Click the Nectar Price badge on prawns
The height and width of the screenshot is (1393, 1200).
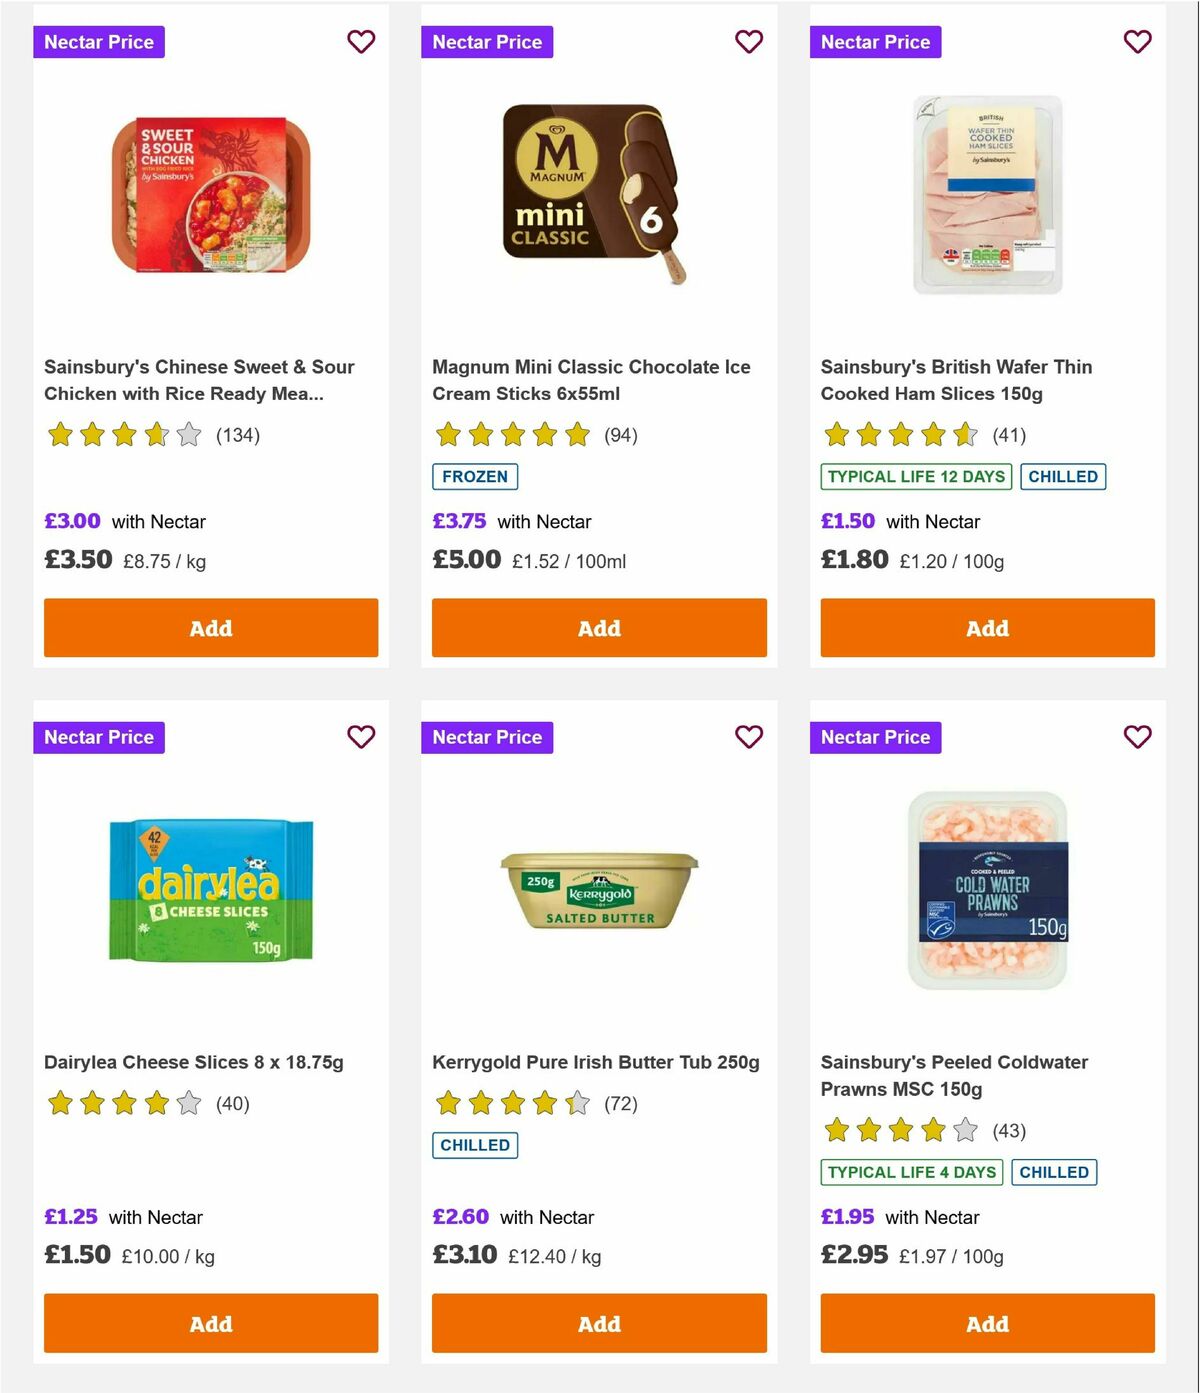click(x=875, y=737)
